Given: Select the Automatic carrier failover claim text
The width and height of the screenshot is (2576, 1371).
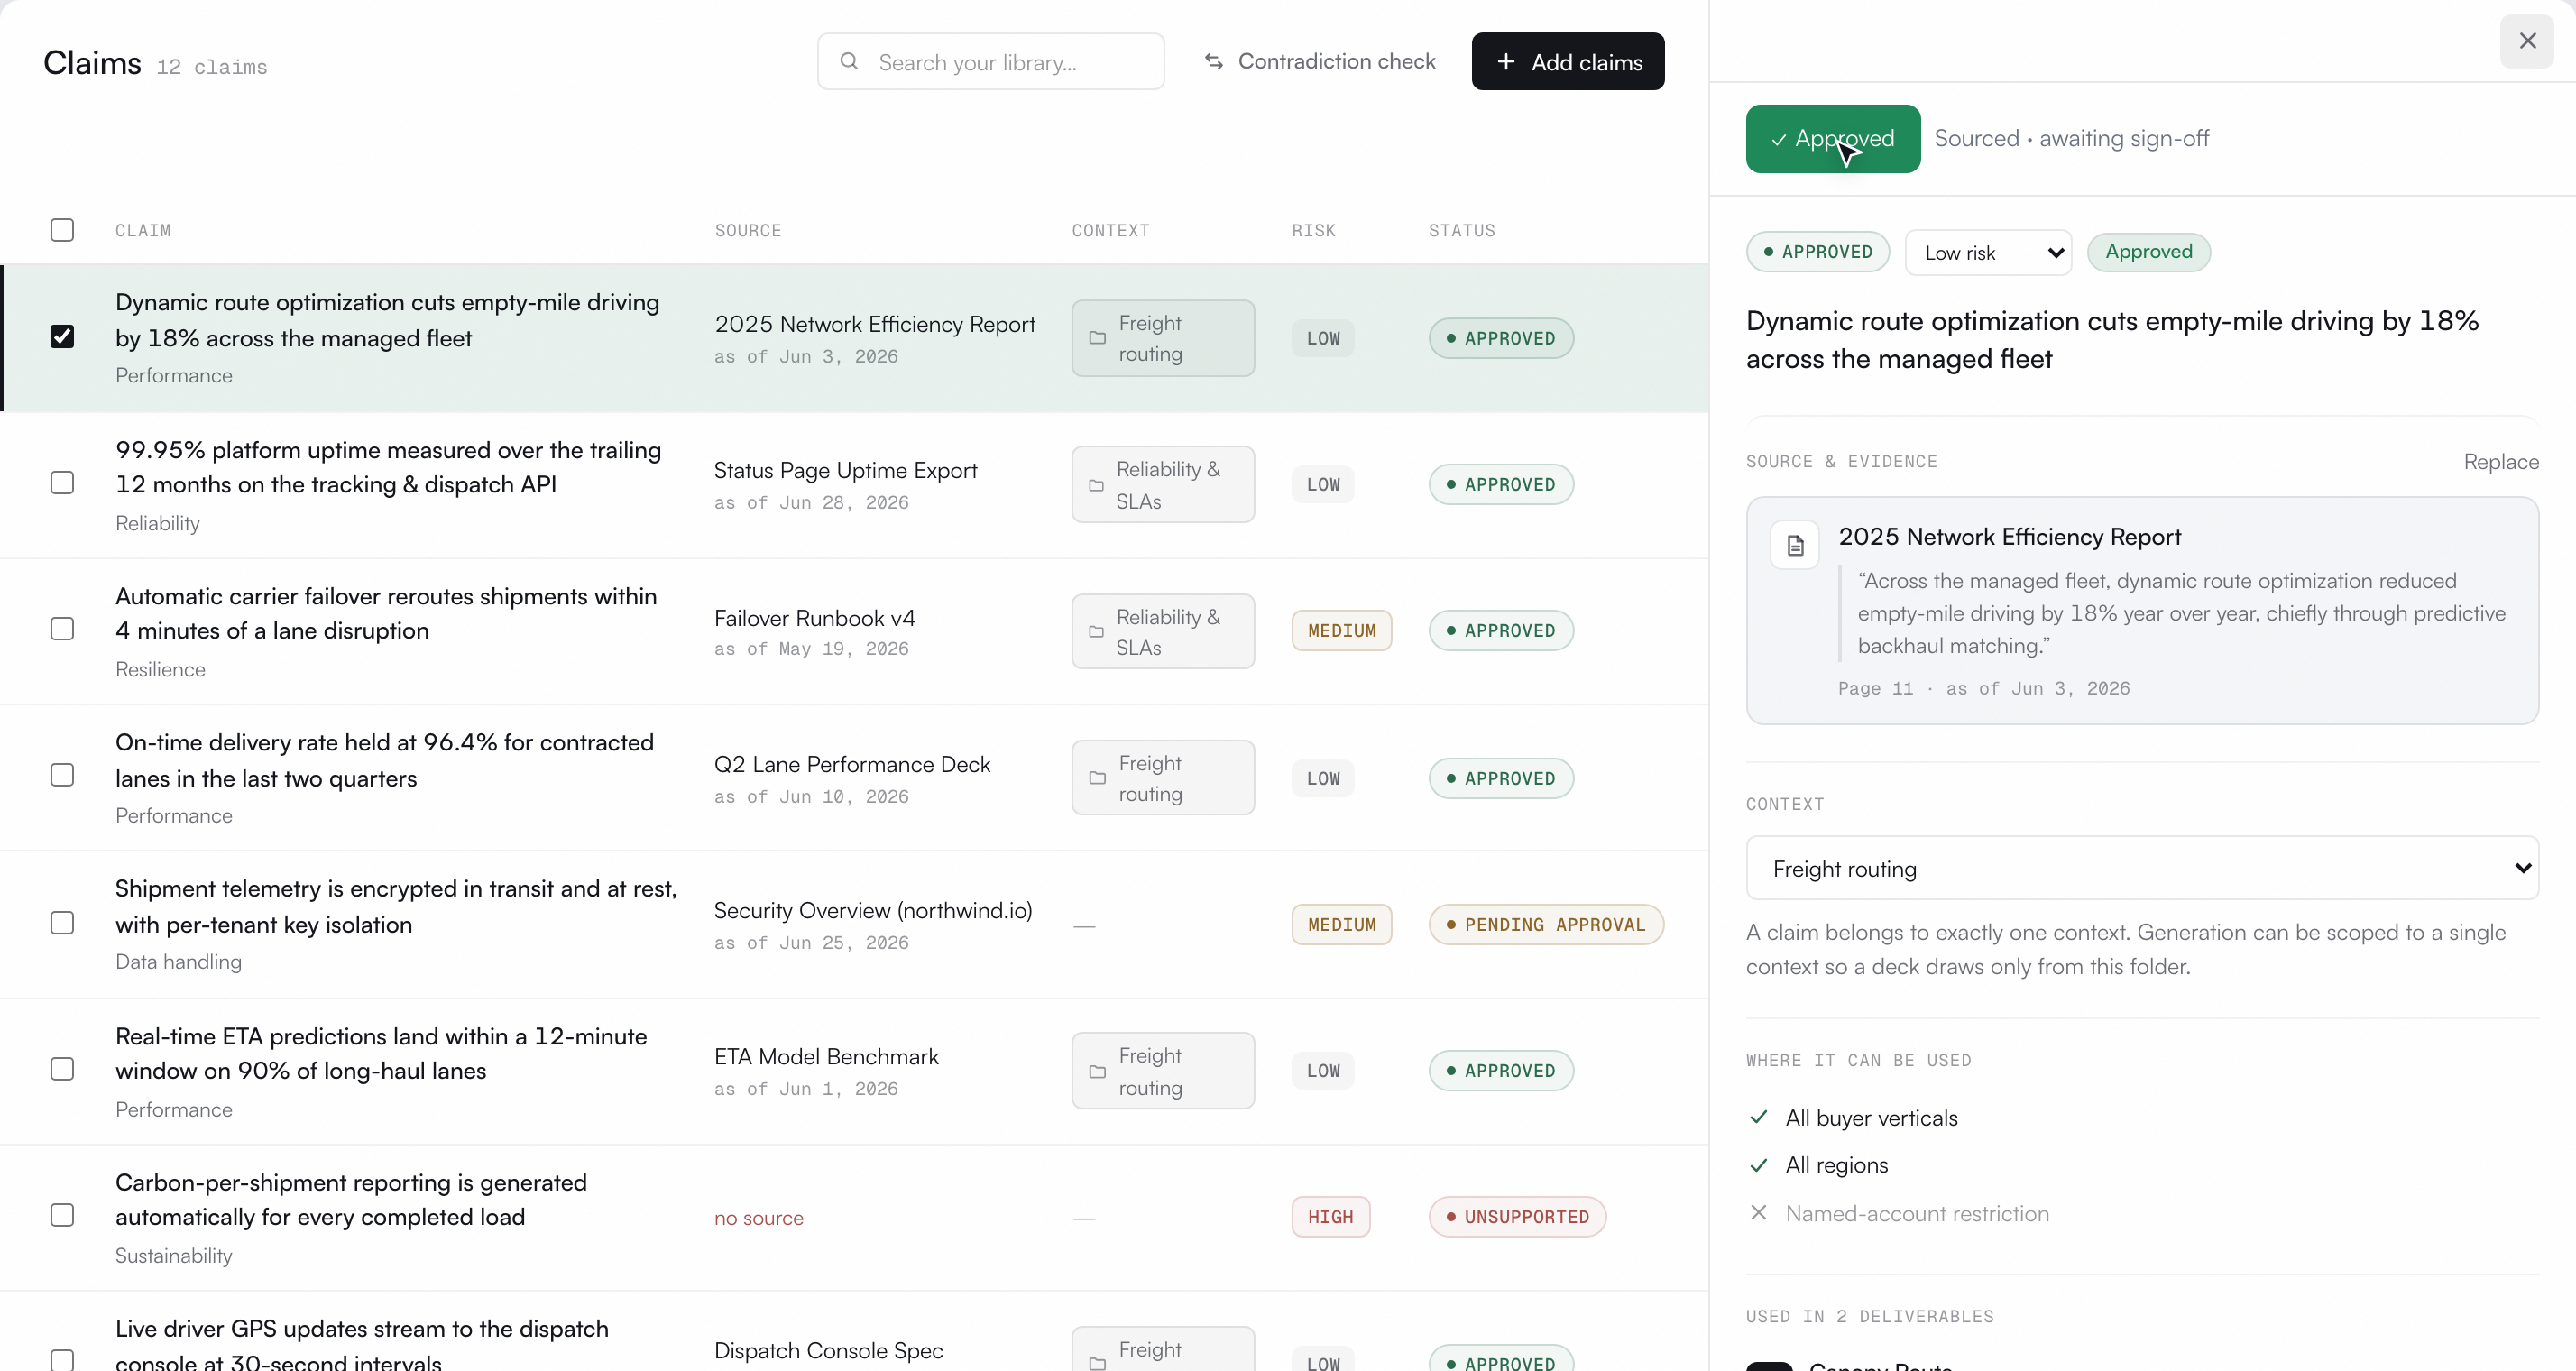Looking at the screenshot, I should [x=386, y=613].
